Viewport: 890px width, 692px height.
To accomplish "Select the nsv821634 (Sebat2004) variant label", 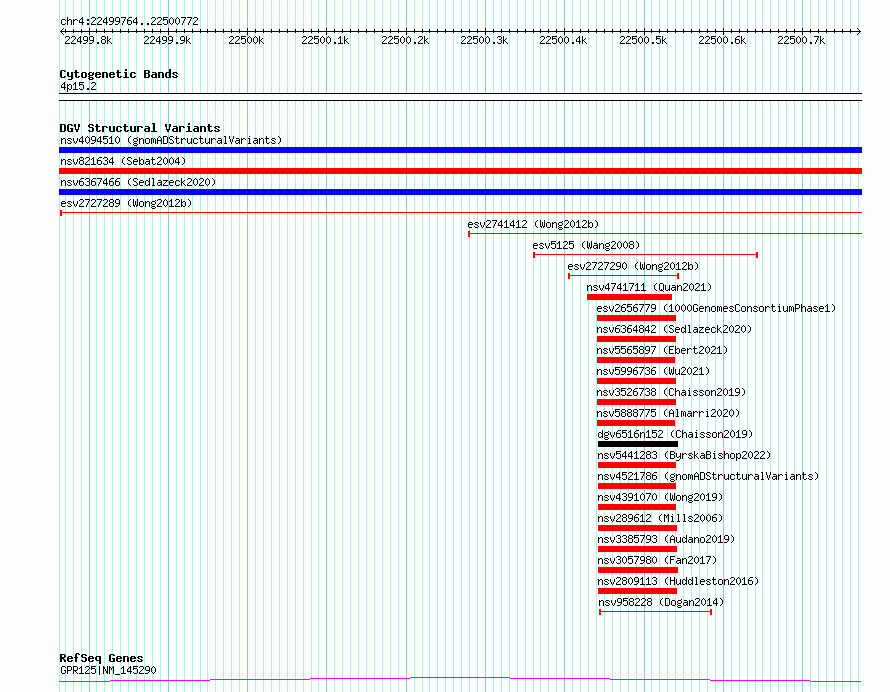I will coord(123,161).
